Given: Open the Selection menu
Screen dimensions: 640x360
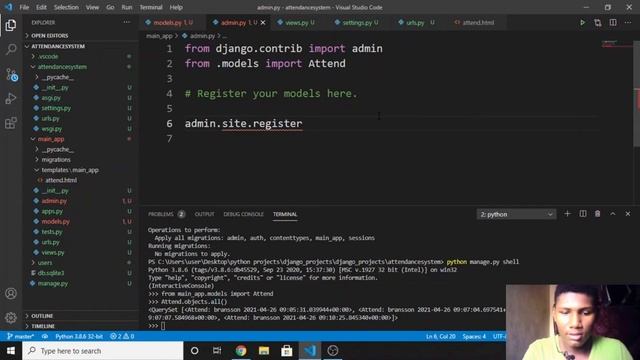Looking at the screenshot, I should pyautogui.click(x=66, y=7).
